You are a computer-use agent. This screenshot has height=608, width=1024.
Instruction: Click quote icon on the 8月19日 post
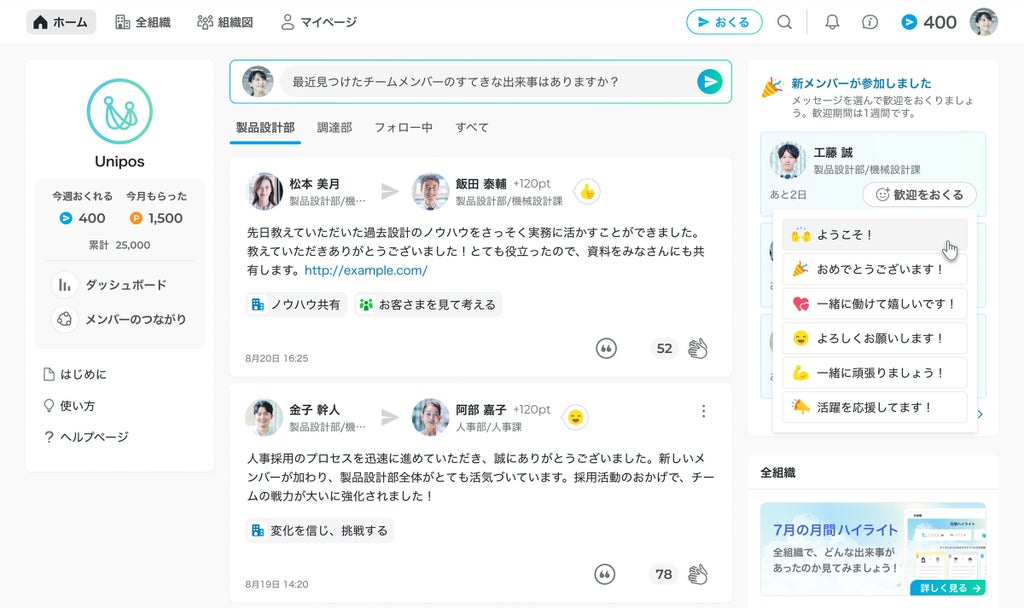pos(605,575)
